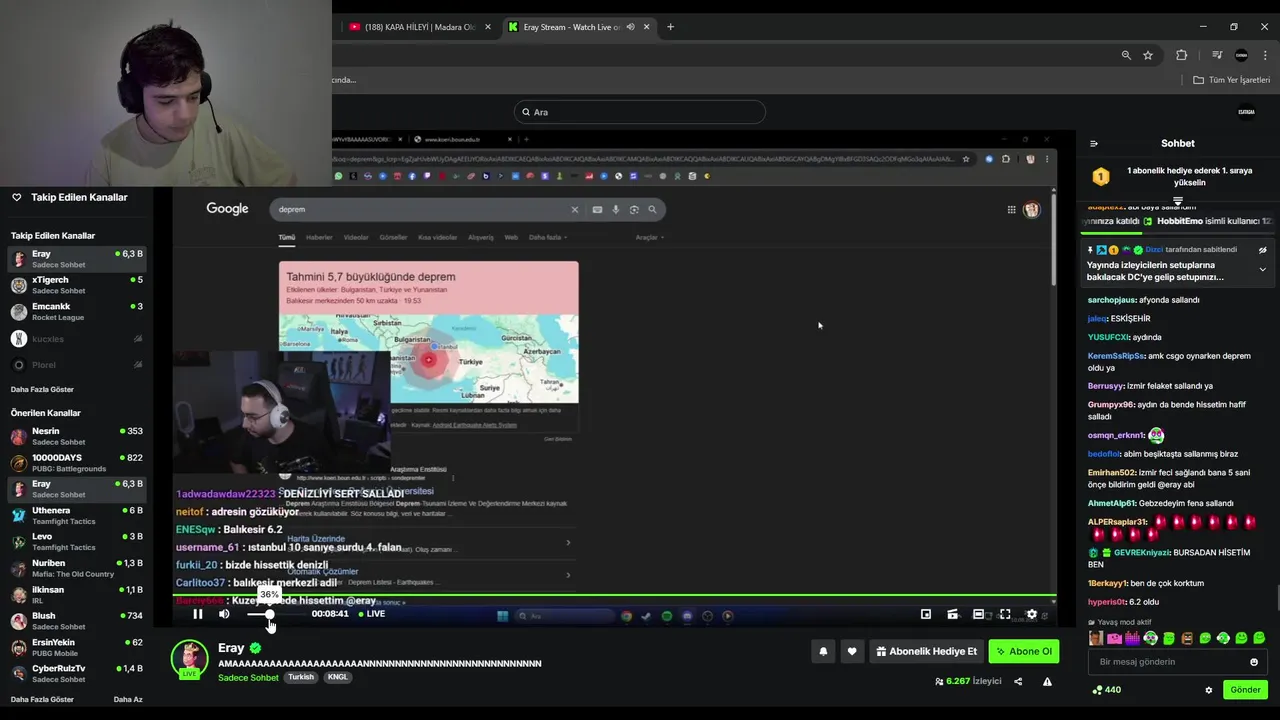Viewport: 1280px width, 720px height.
Task: Open picture-in-picture mini player
Action: click(926, 614)
